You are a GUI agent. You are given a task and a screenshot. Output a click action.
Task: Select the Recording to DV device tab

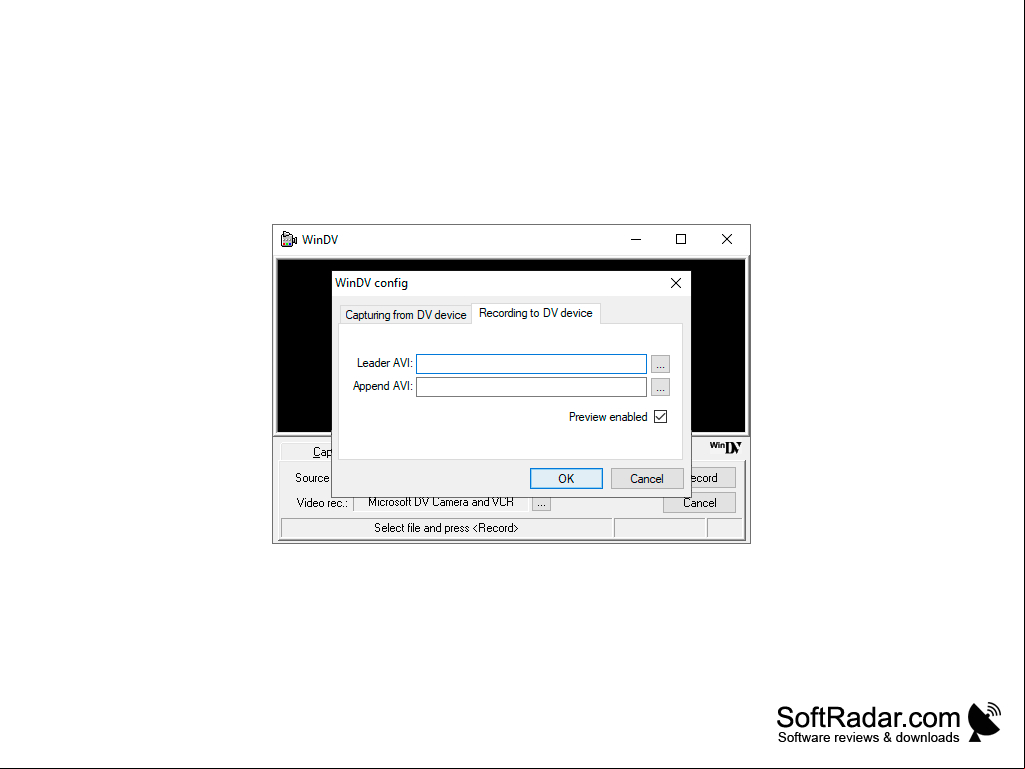coord(535,313)
